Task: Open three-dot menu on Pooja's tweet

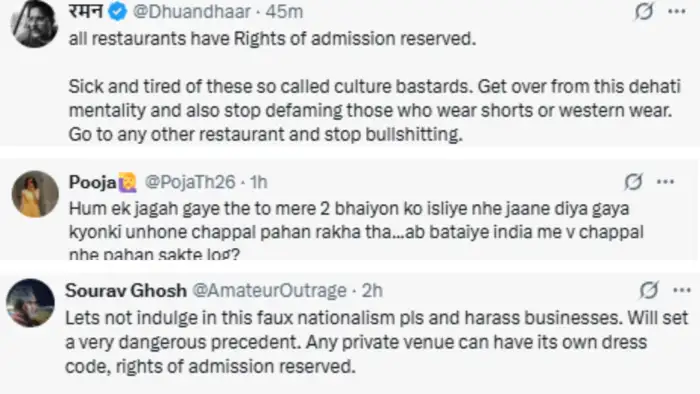Action: (x=665, y=182)
